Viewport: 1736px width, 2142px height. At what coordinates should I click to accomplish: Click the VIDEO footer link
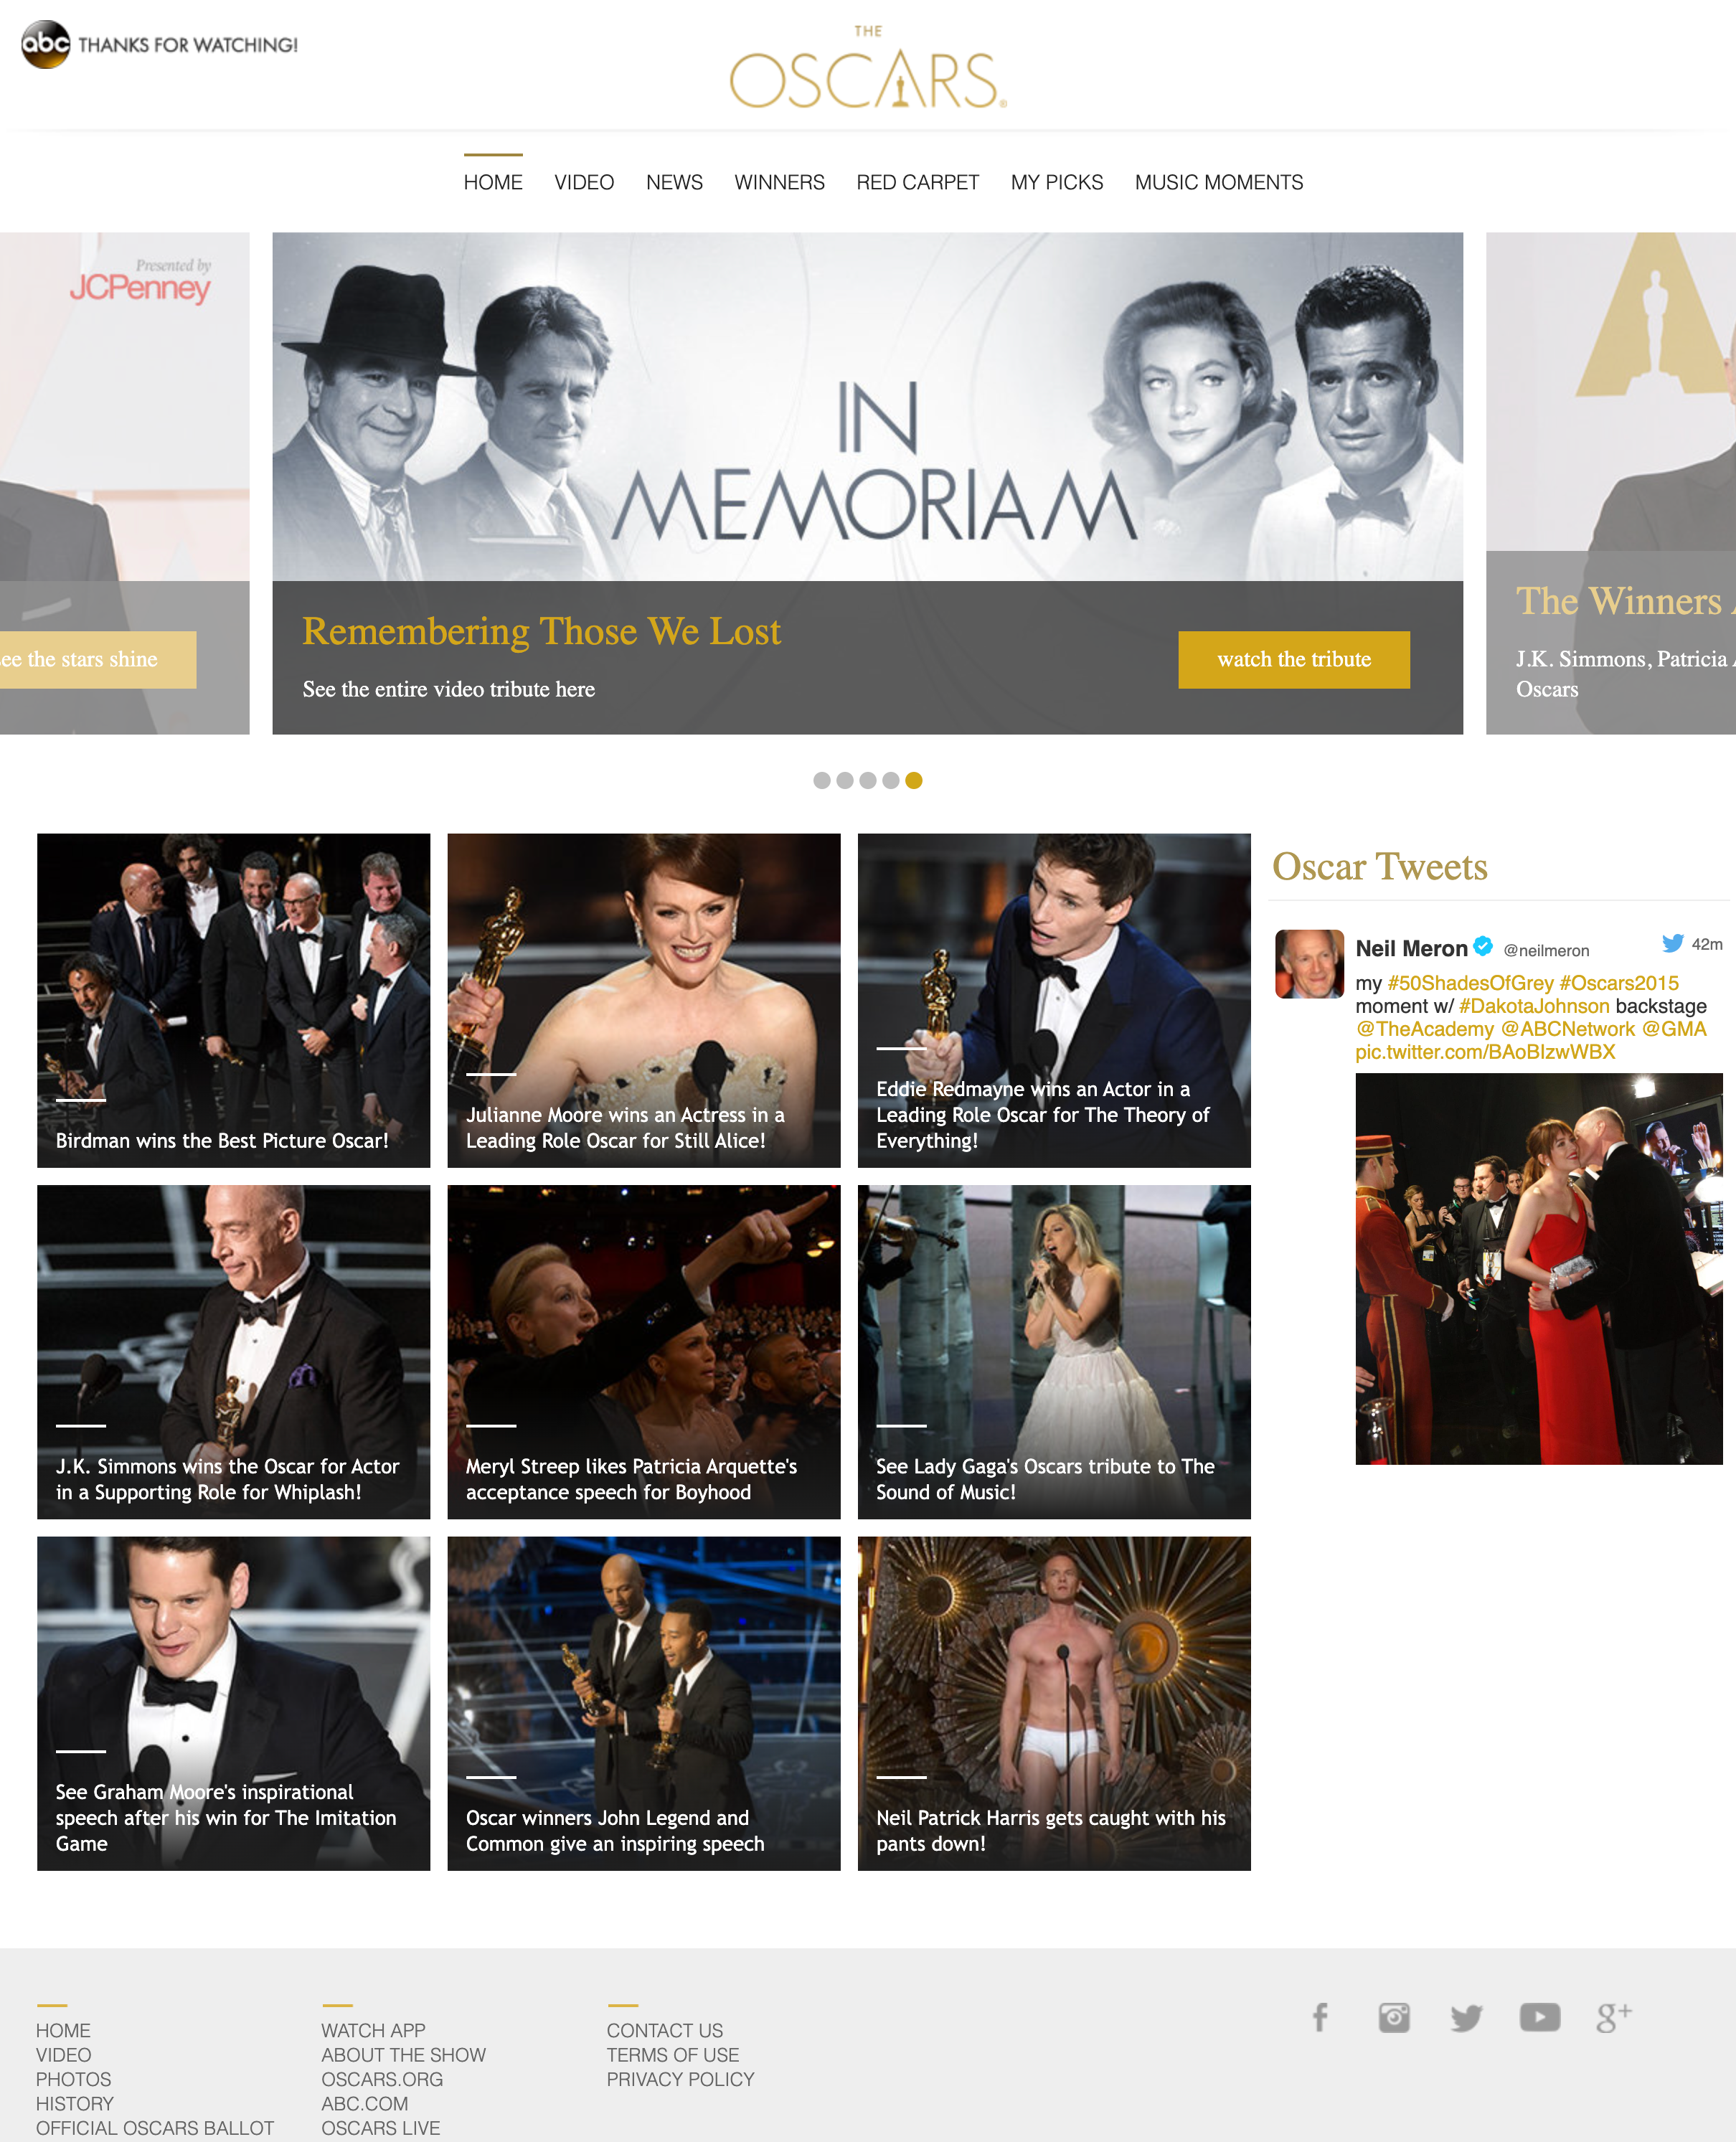[63, 2054]
